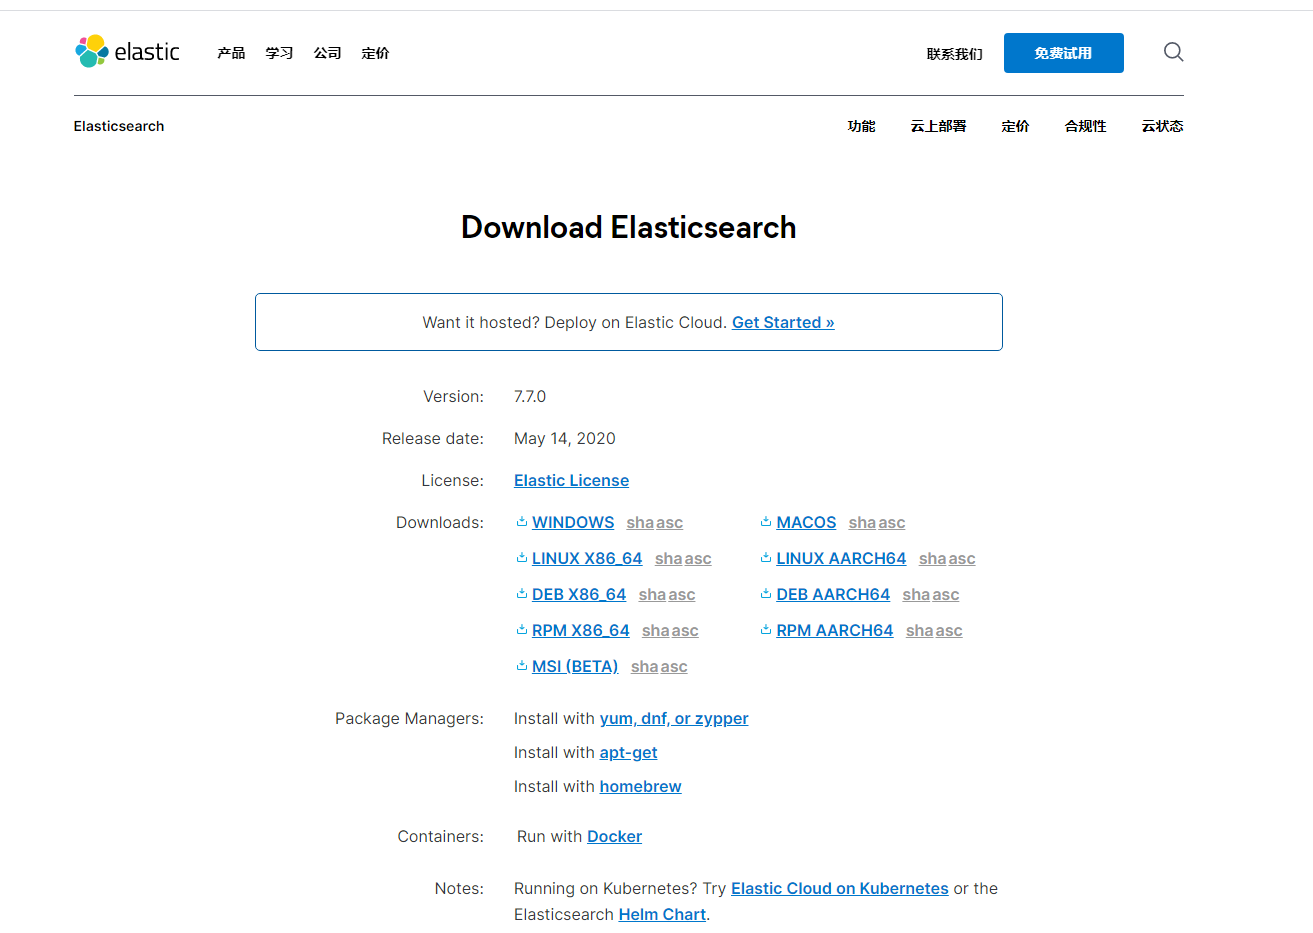Image resolution: width=1313 pixels, height=933 pixels.
Task: Download the MACOS package
Action: pos(806,522)
